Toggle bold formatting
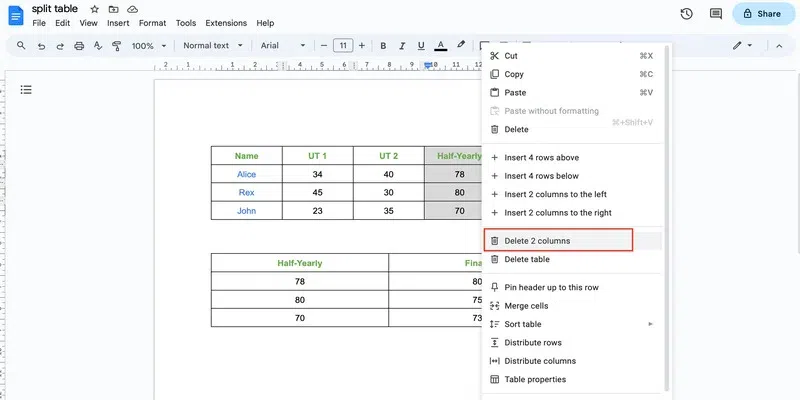 (x=383, y=46)
